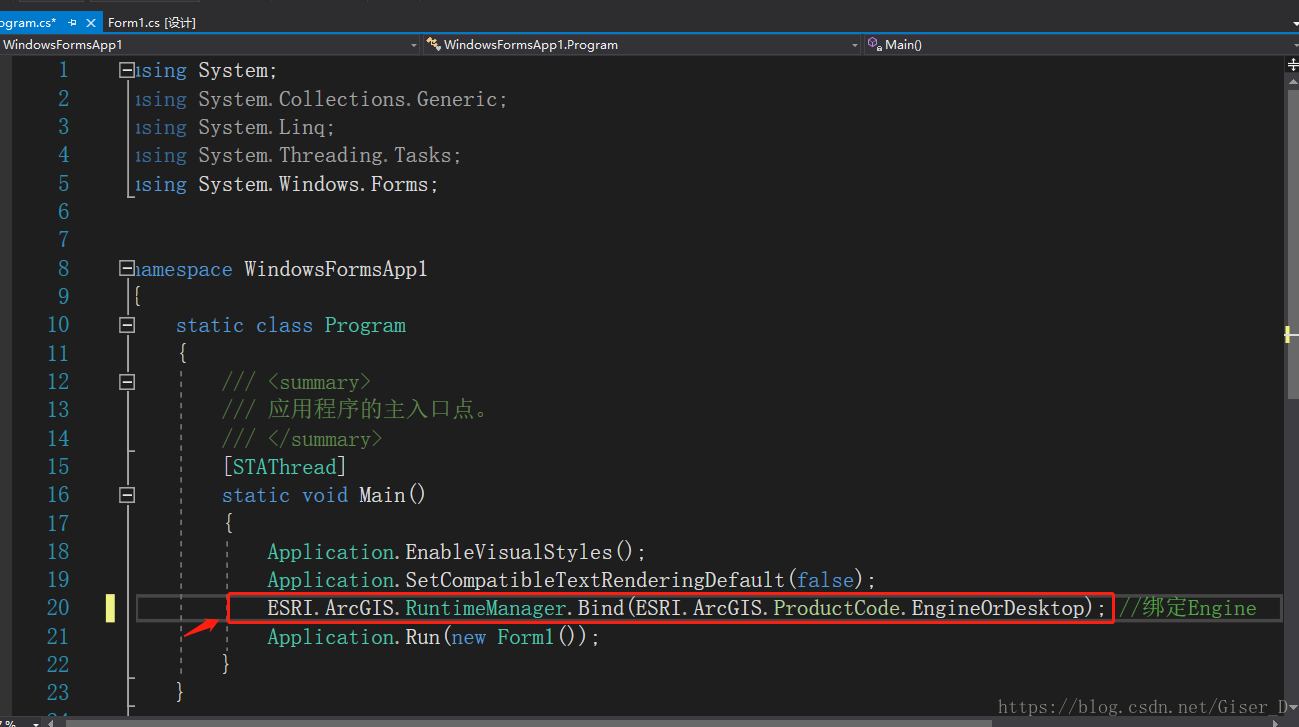Click the text 'System.Collections.Generic'
Screen dimensions: 1299x727
348,99
